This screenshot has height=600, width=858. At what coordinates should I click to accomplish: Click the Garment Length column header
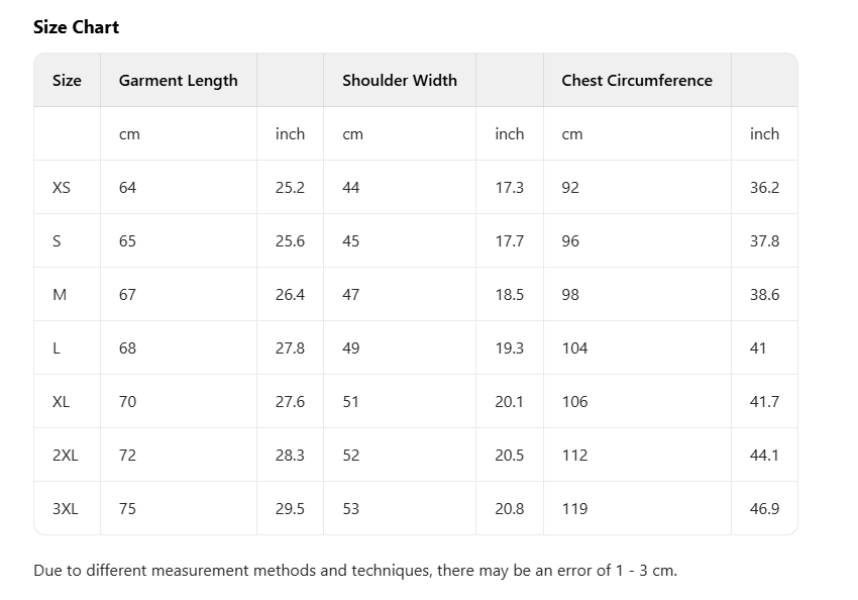click(x=178, y=80)
